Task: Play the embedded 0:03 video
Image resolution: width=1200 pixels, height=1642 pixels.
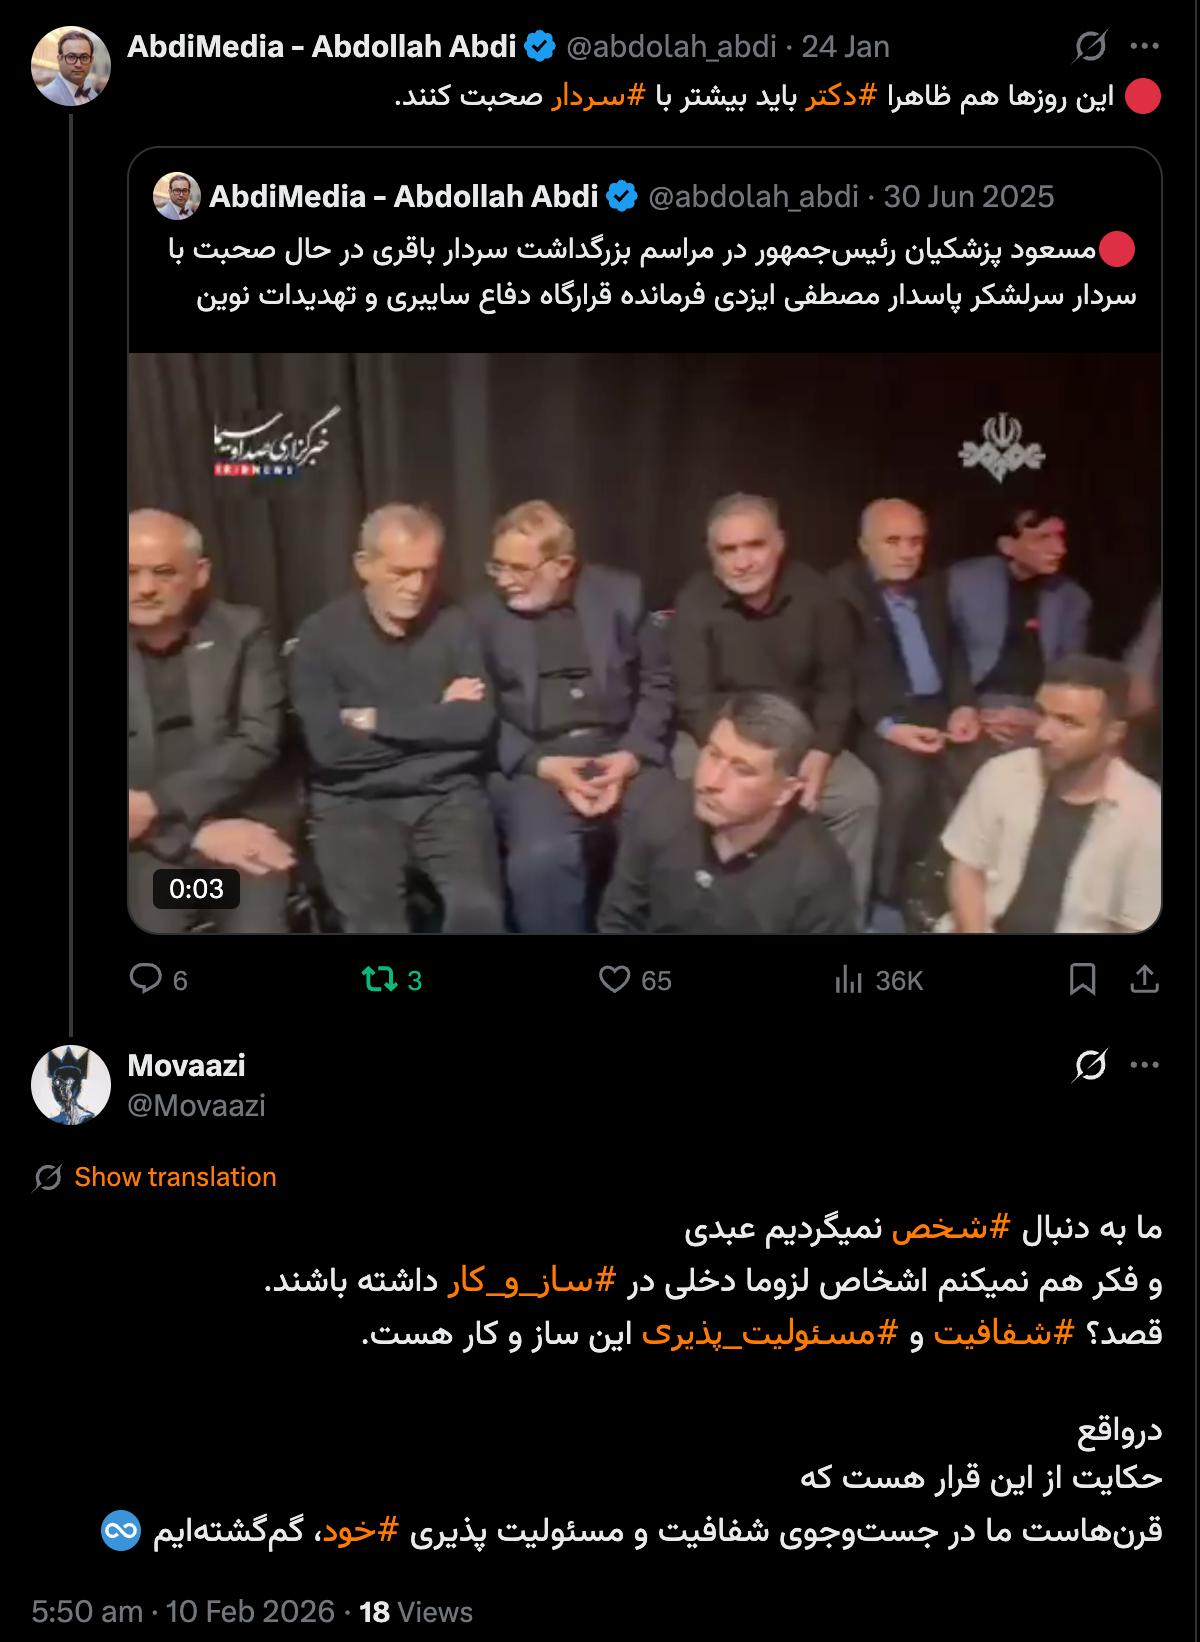Action: [x=645, y=643]
